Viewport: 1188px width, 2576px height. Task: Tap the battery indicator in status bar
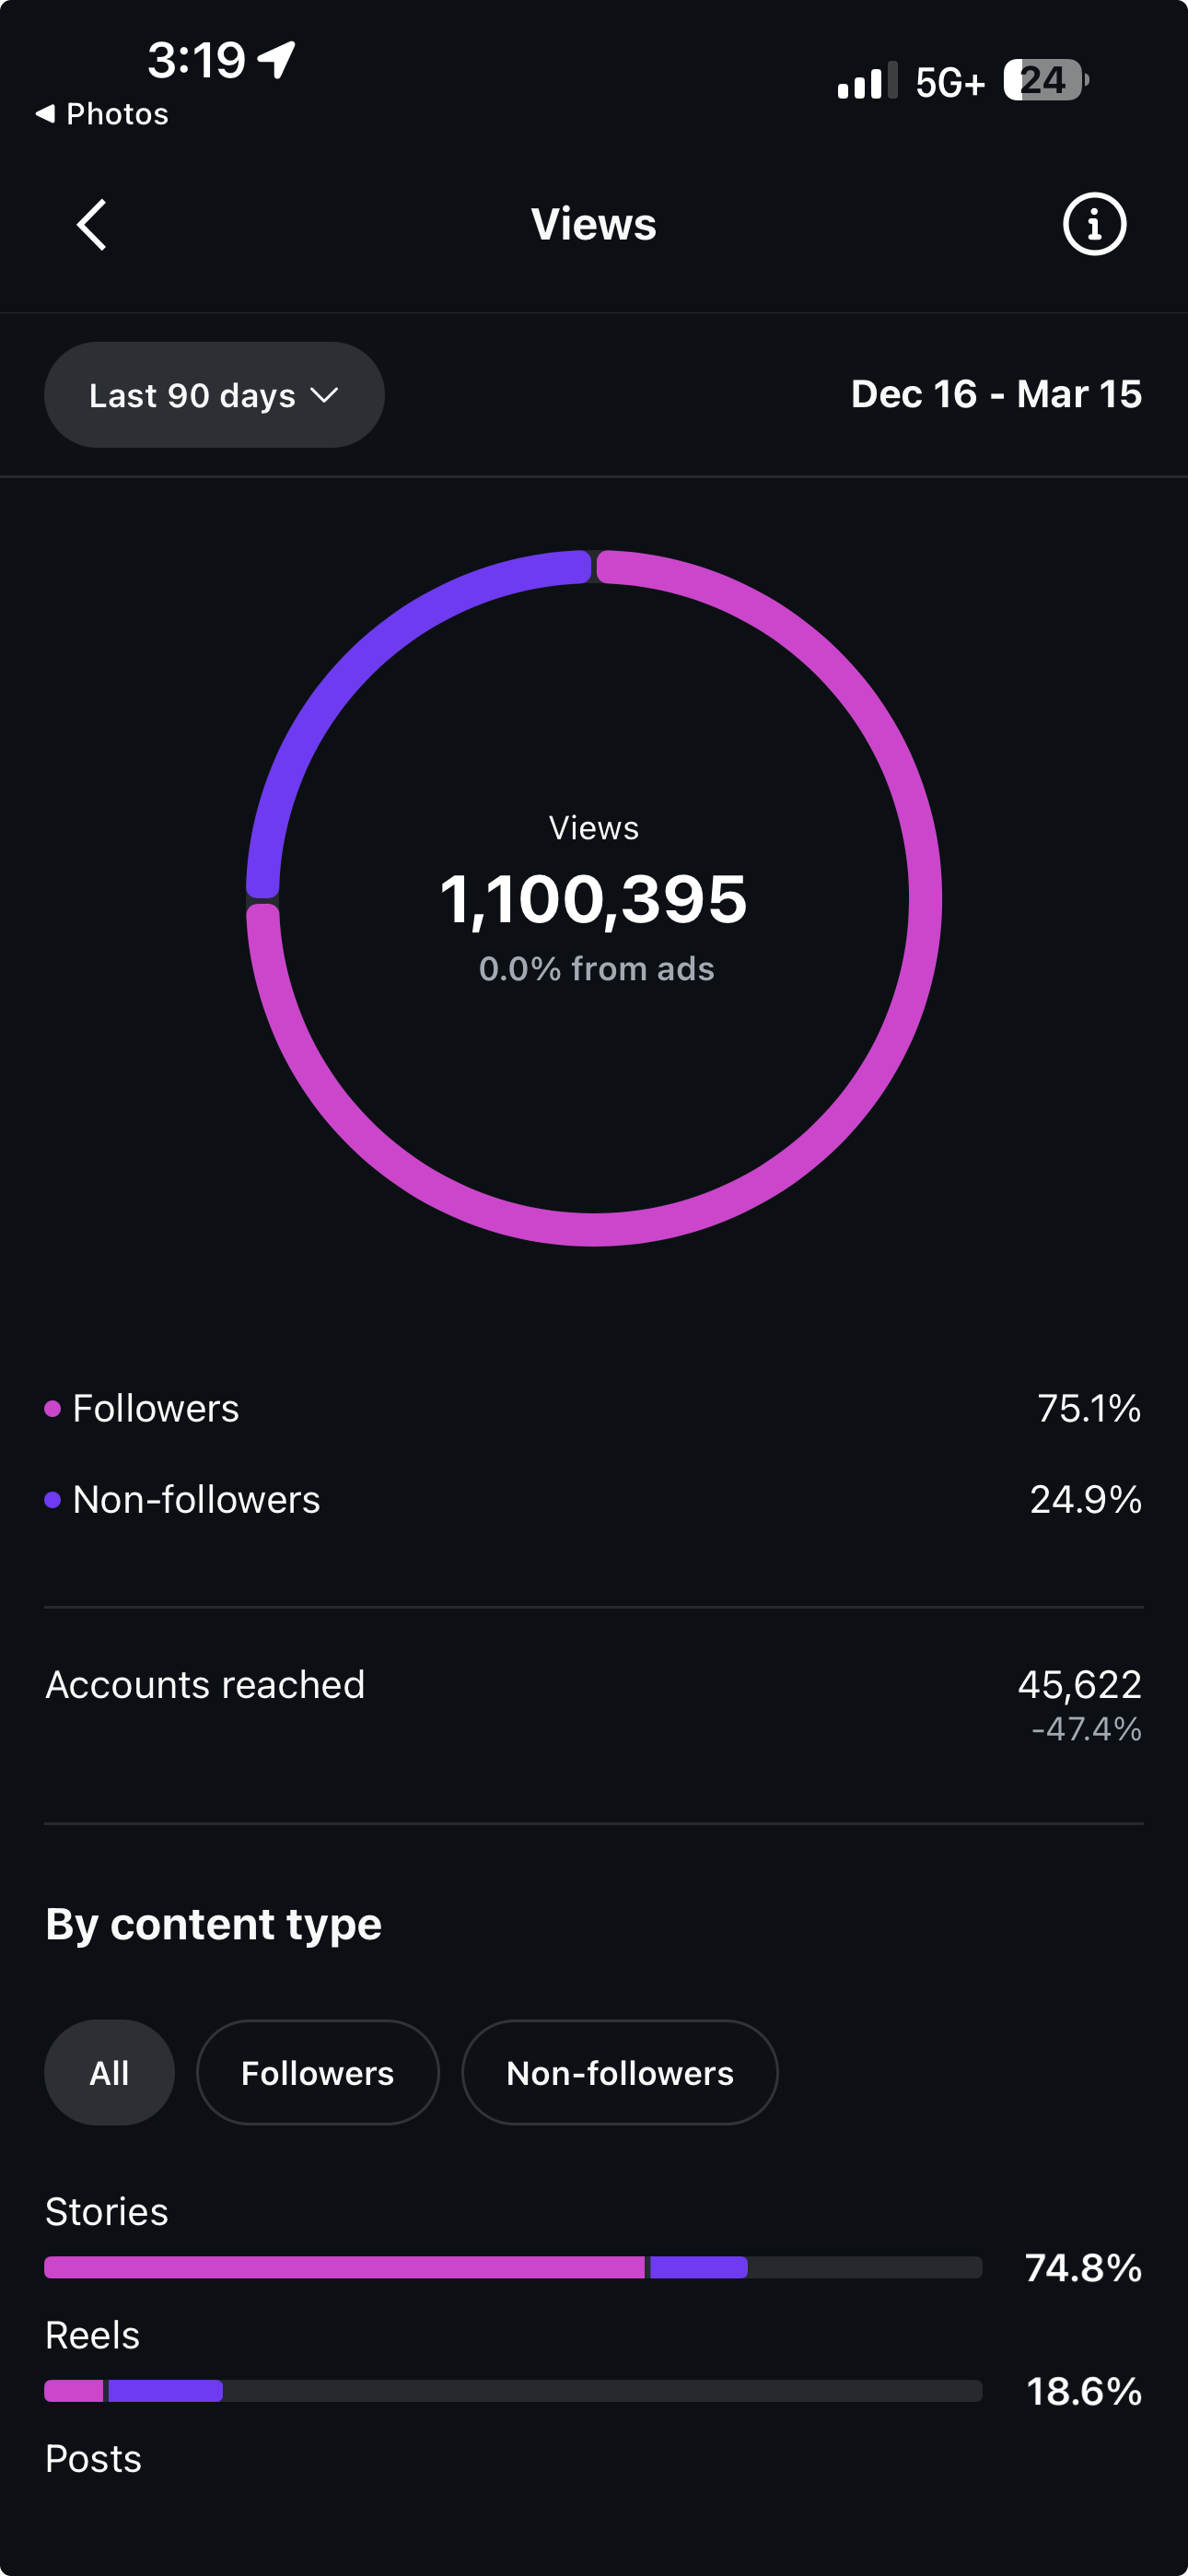(1046, 80)
